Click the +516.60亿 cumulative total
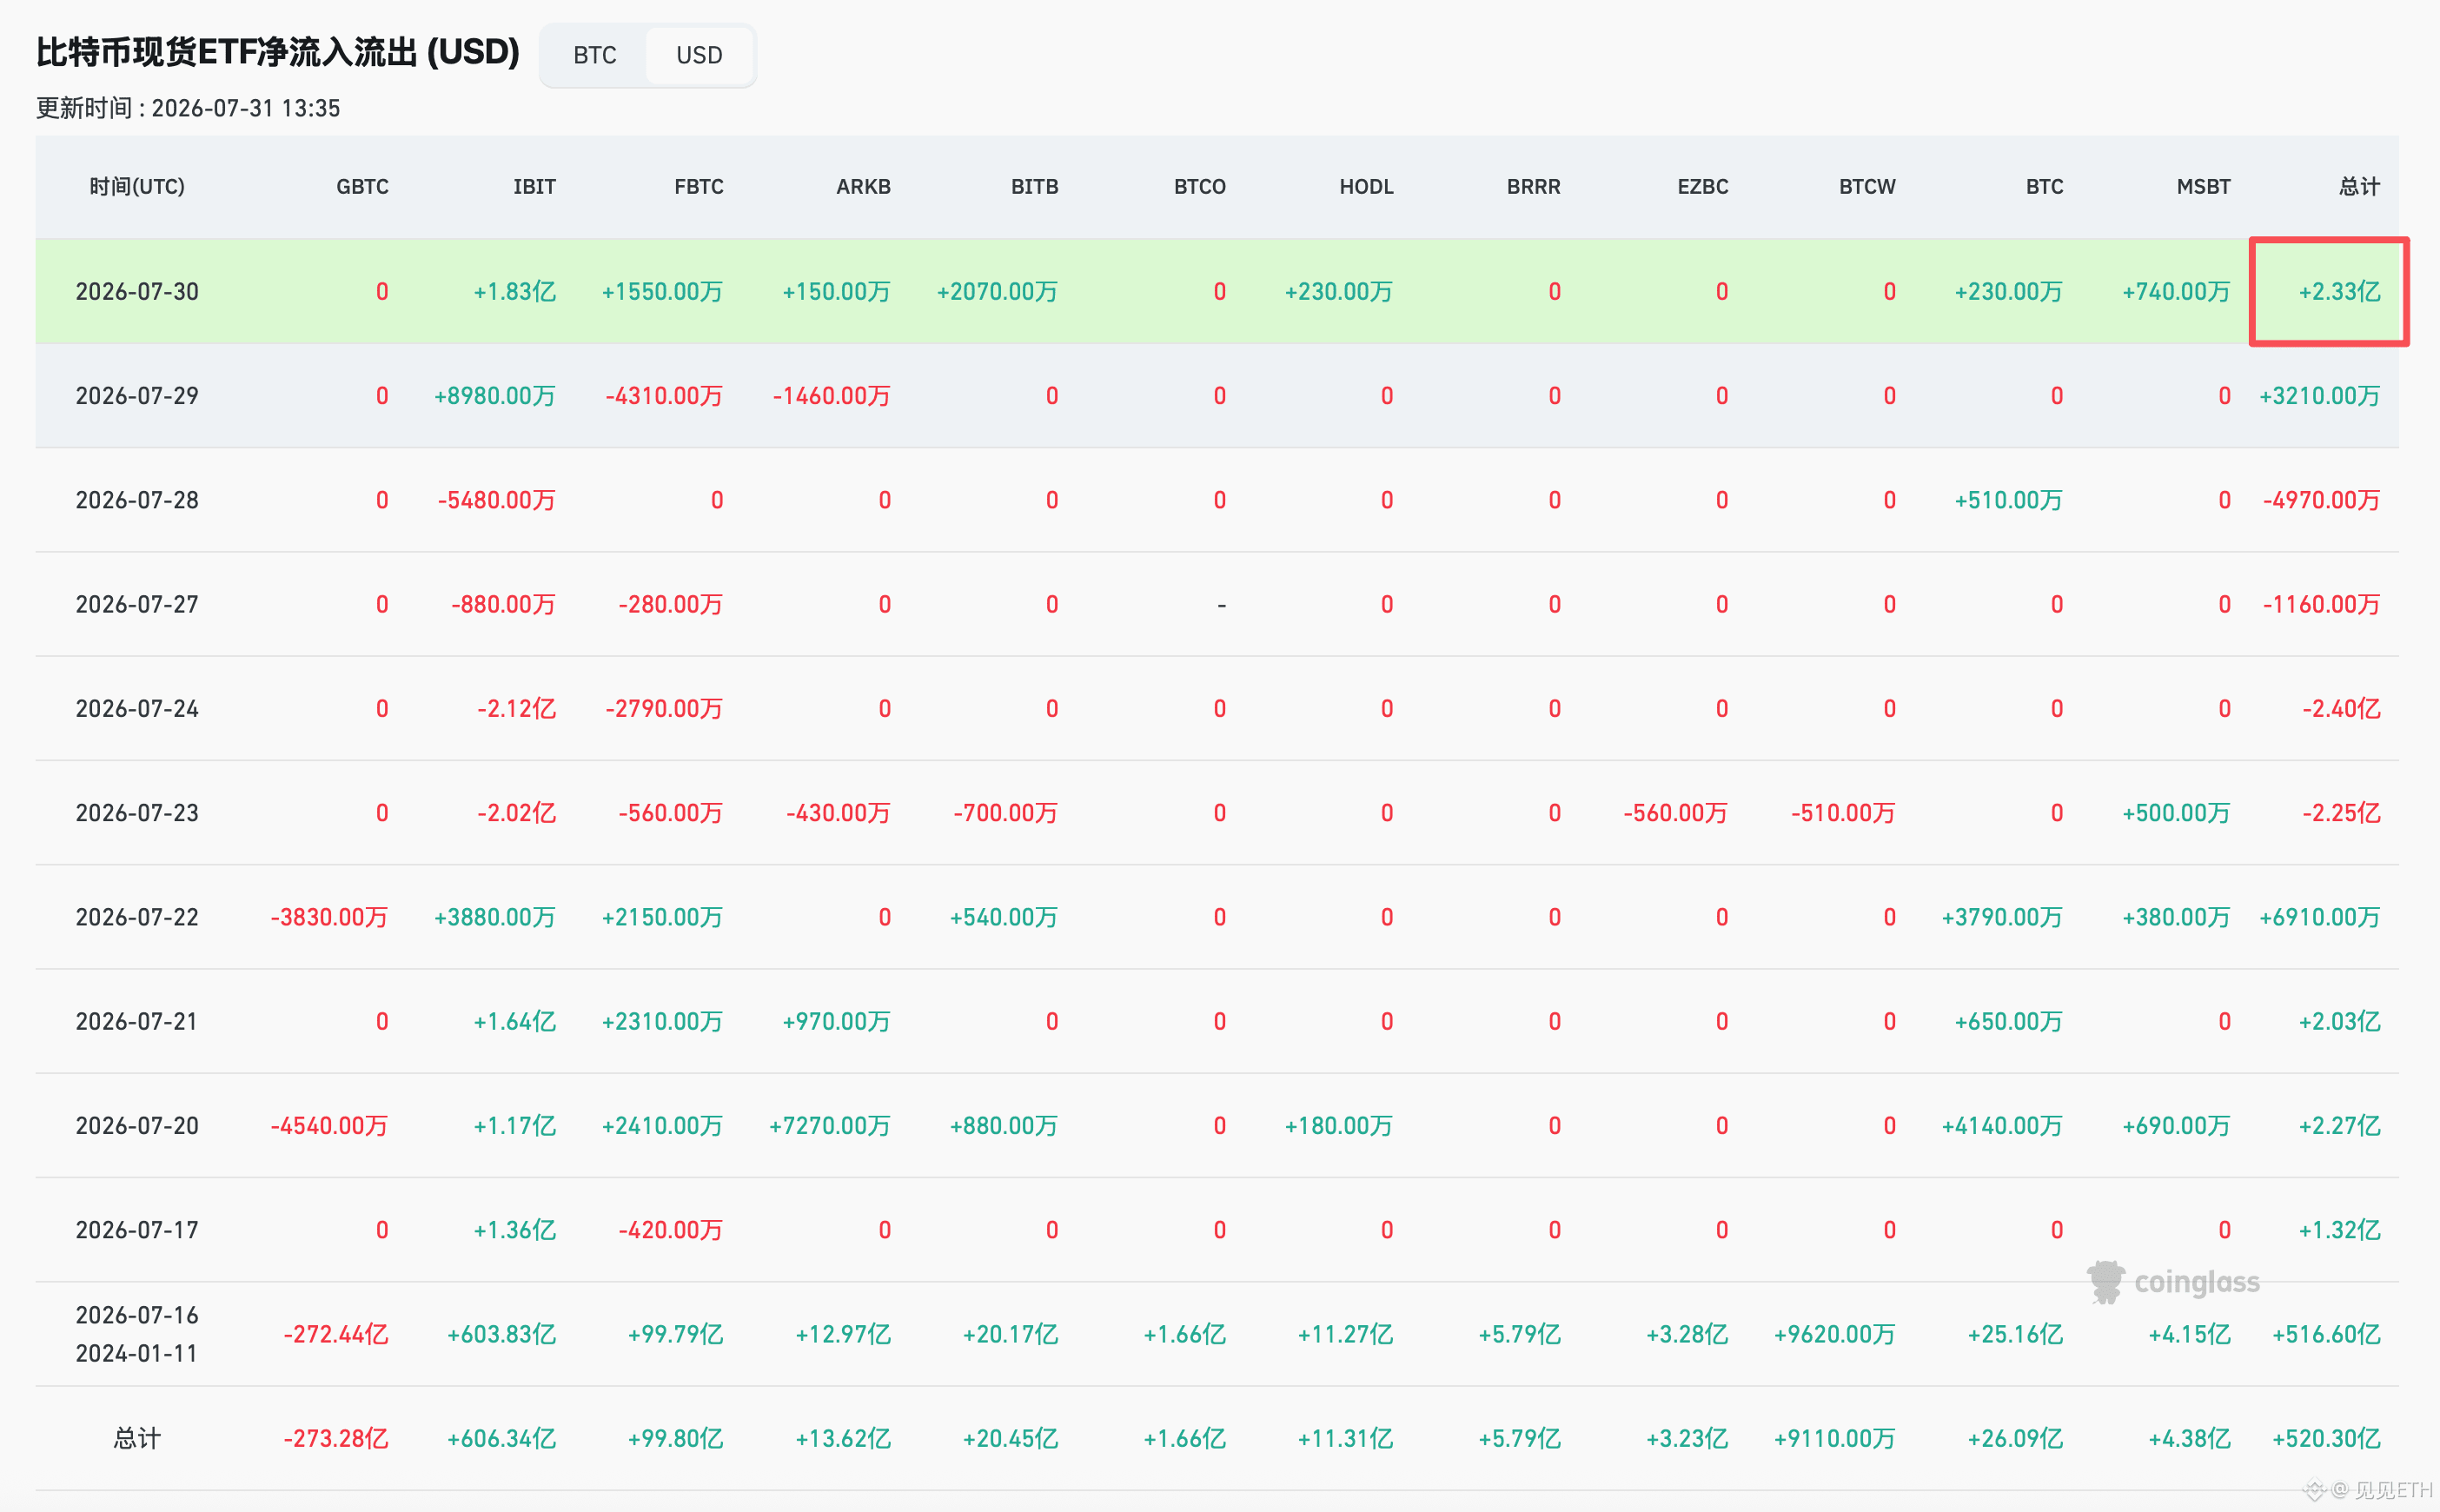 tap(2326, 1335)
